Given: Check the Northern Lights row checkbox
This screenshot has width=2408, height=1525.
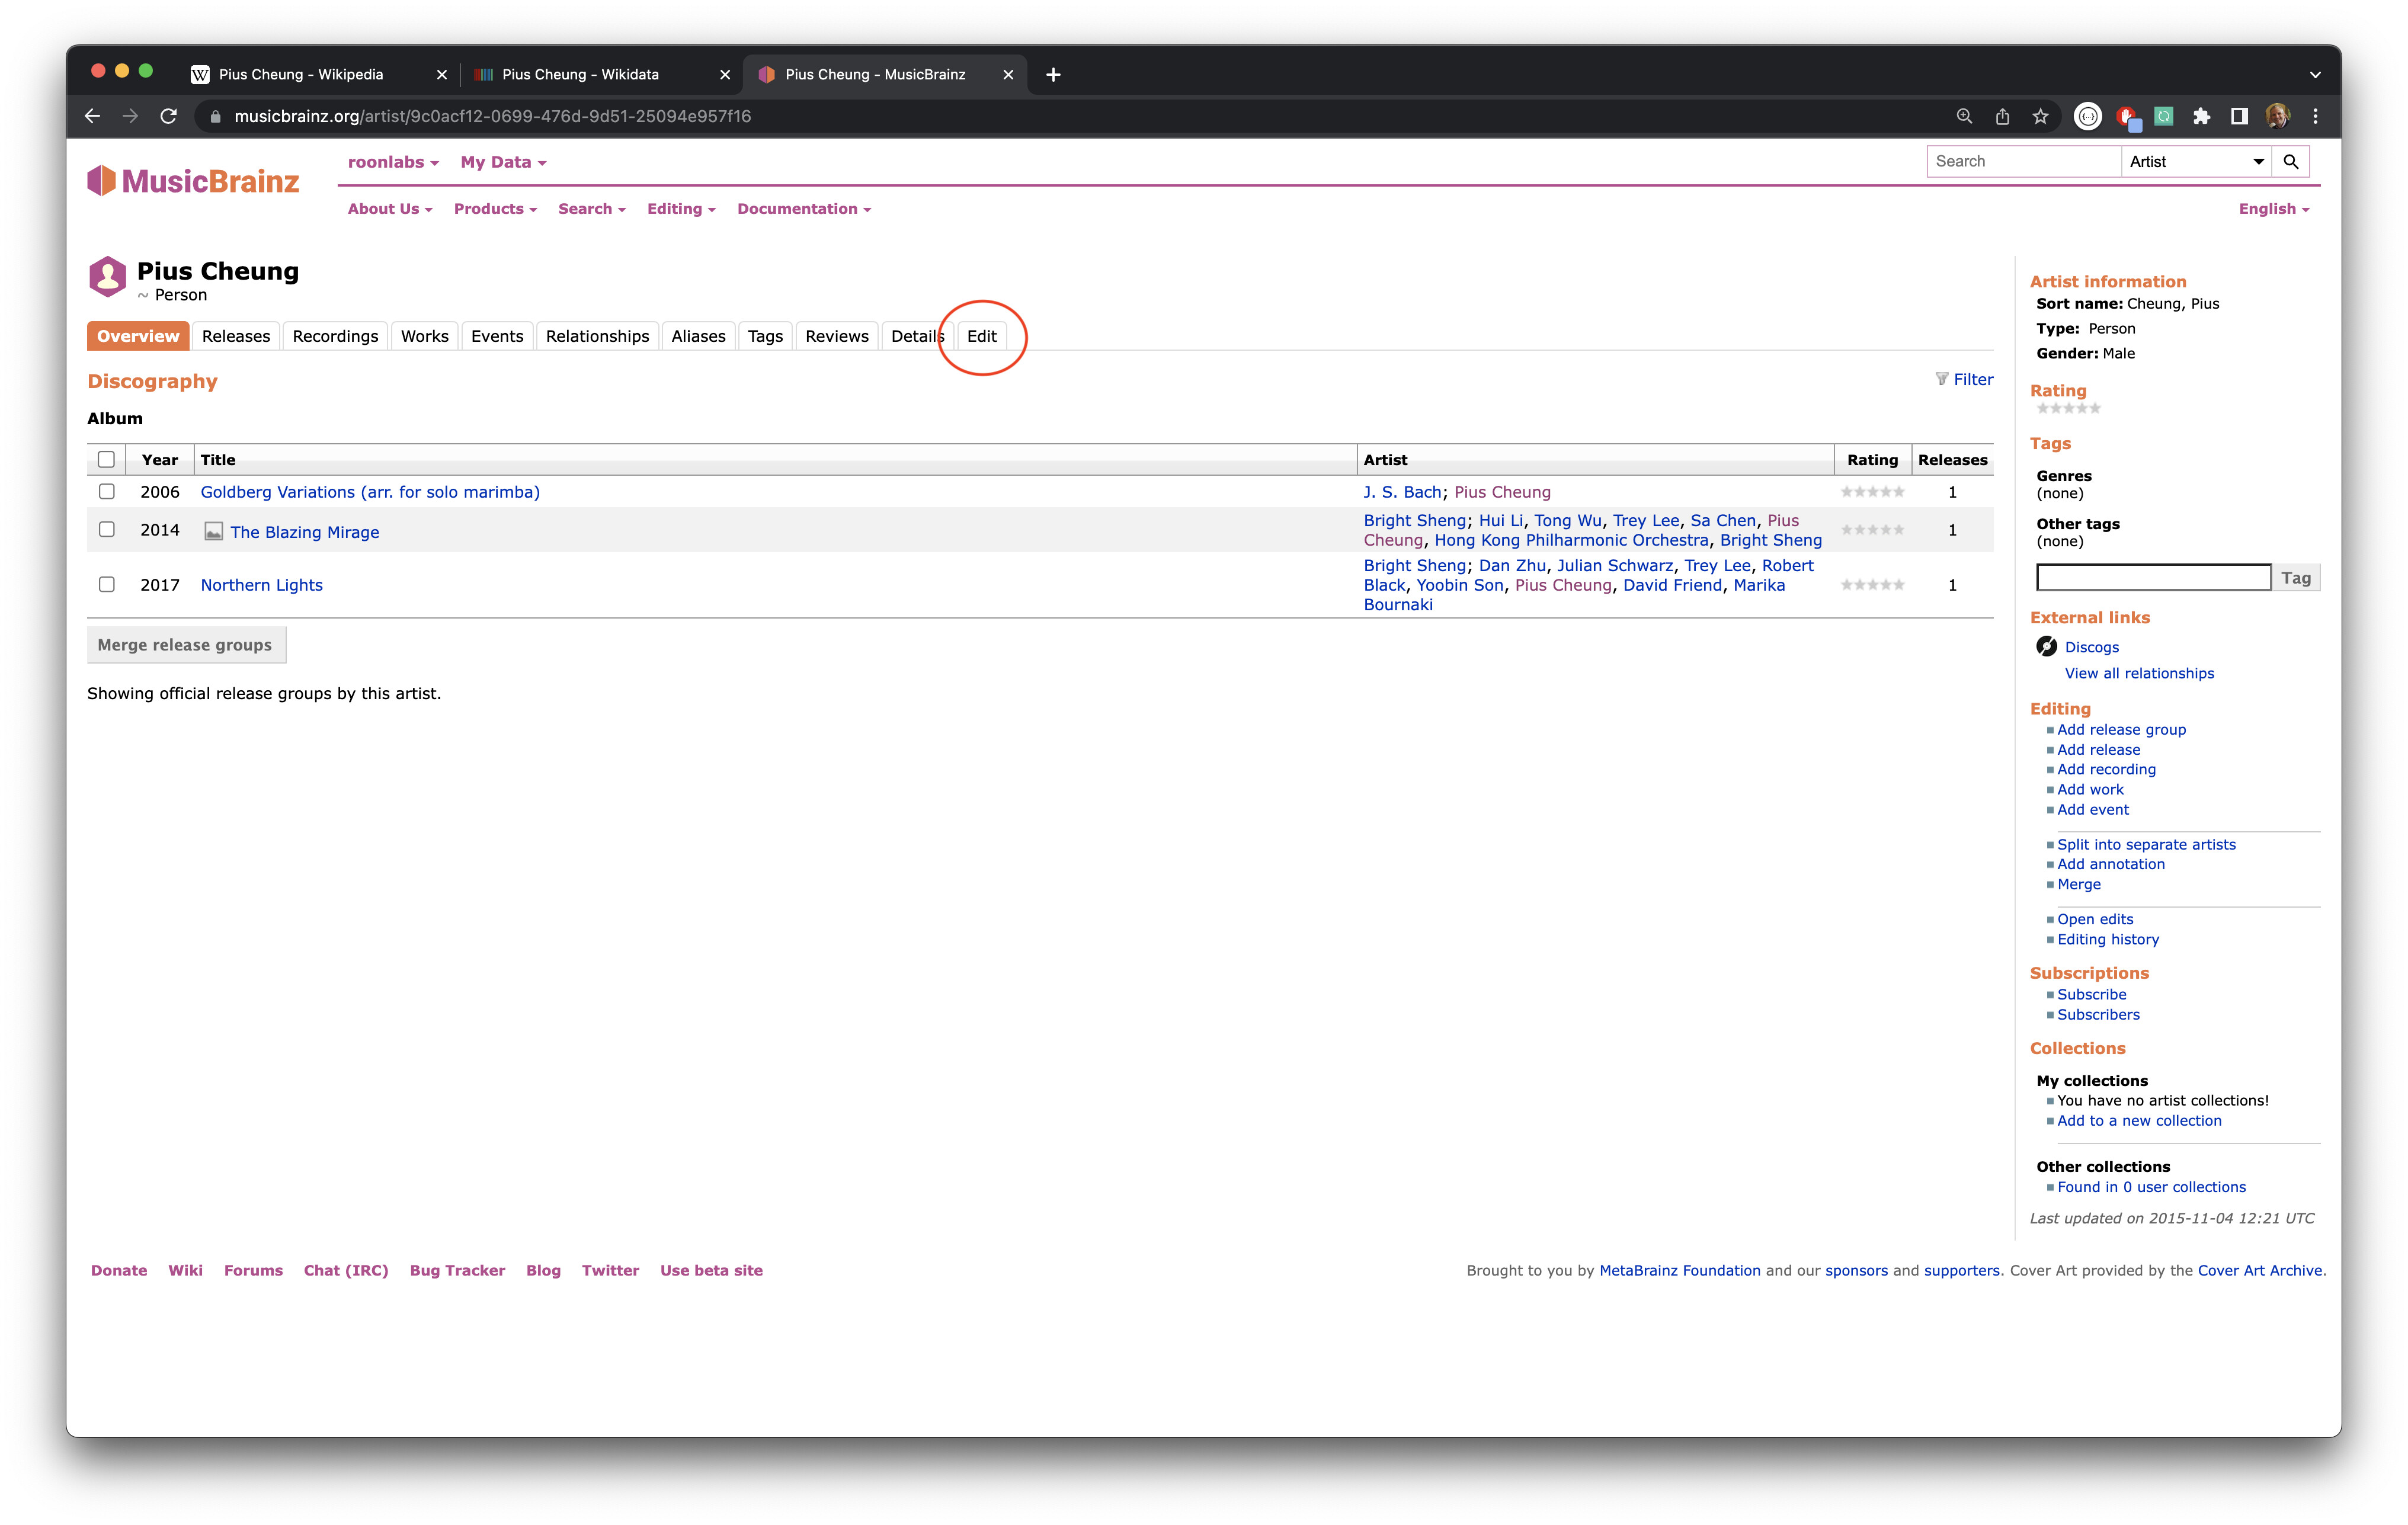Looking at the screenshot, I should pos(107,585).
